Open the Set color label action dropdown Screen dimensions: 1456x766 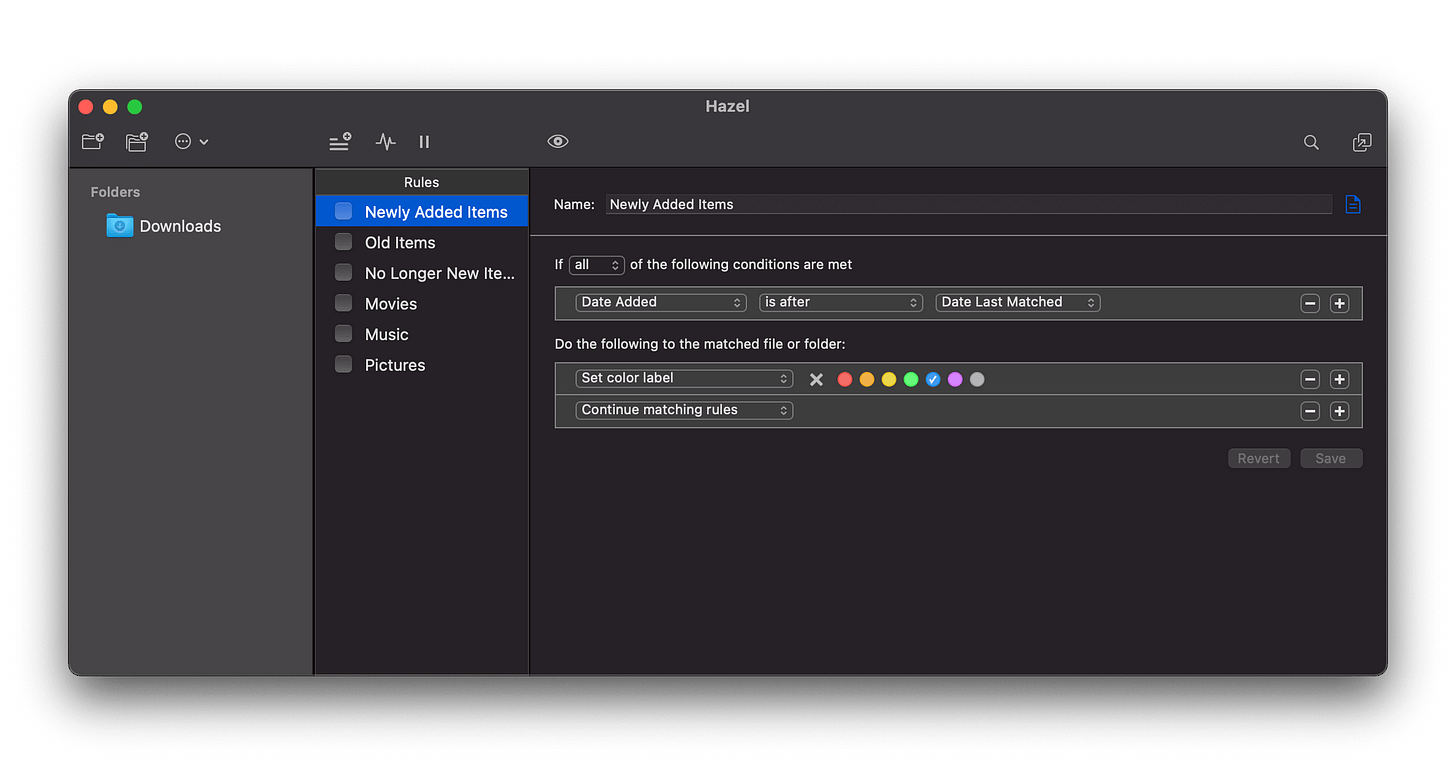coord(684,378)
